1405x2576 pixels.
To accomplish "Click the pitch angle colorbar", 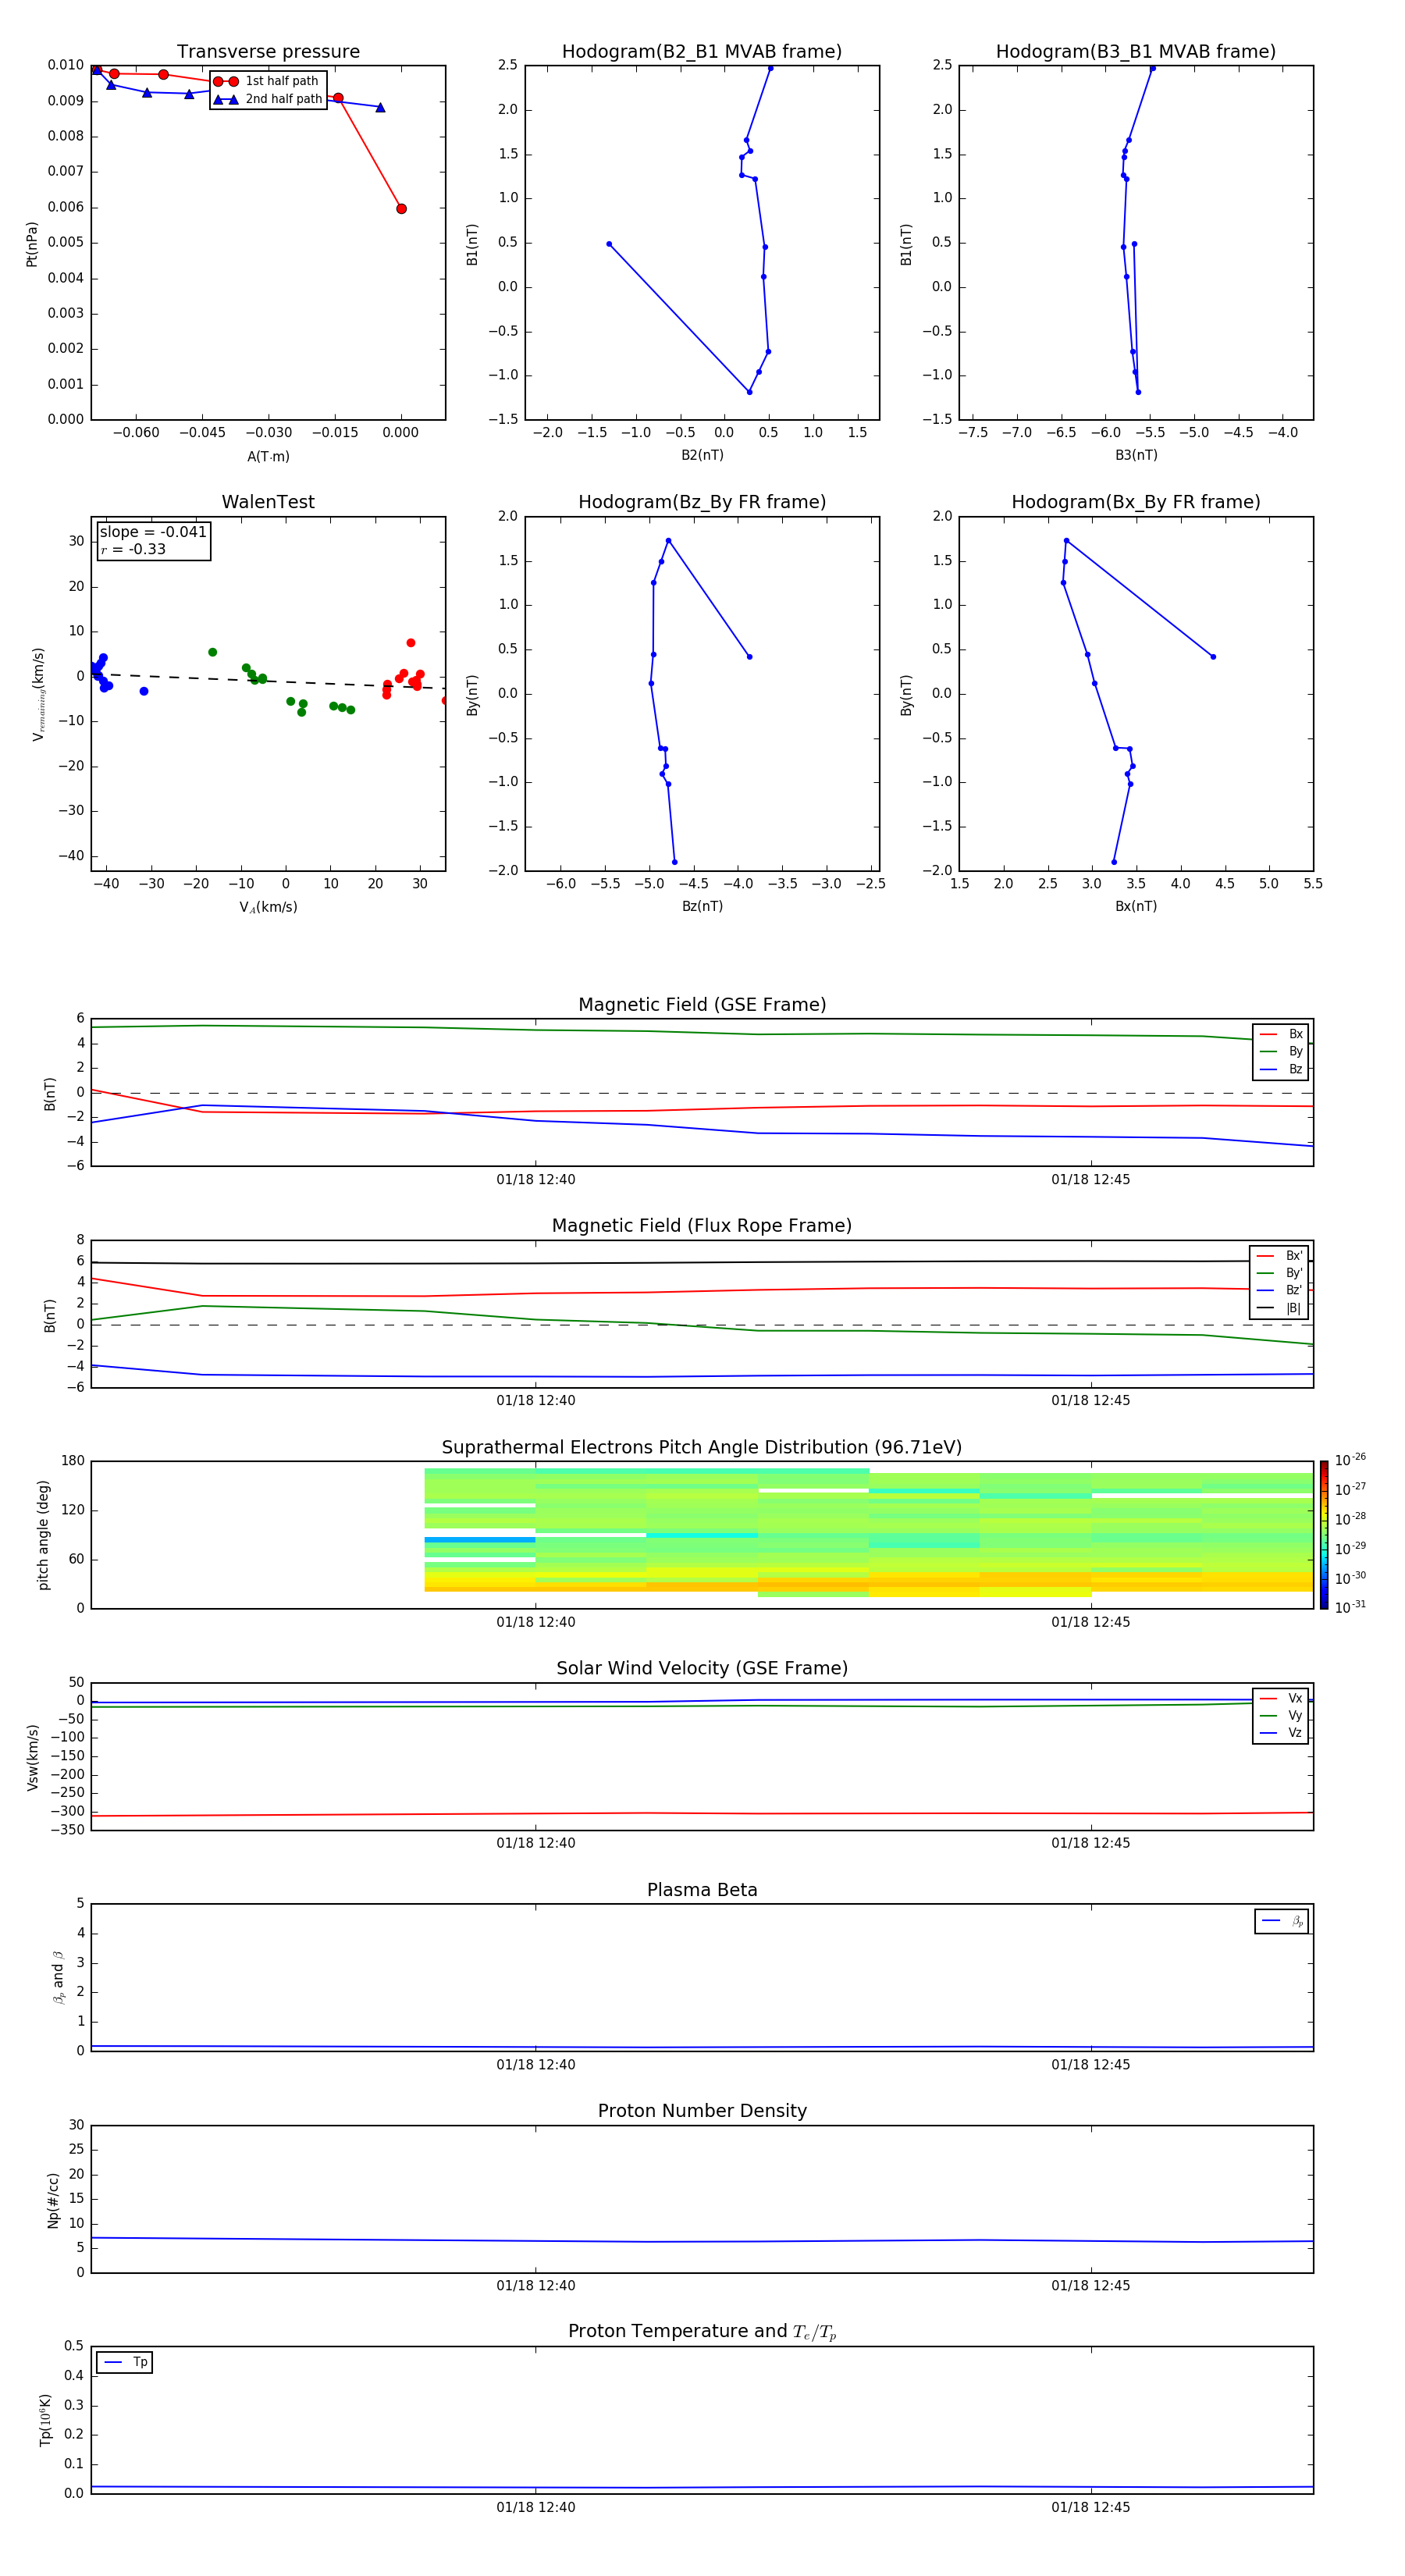I will 1324,1535.
